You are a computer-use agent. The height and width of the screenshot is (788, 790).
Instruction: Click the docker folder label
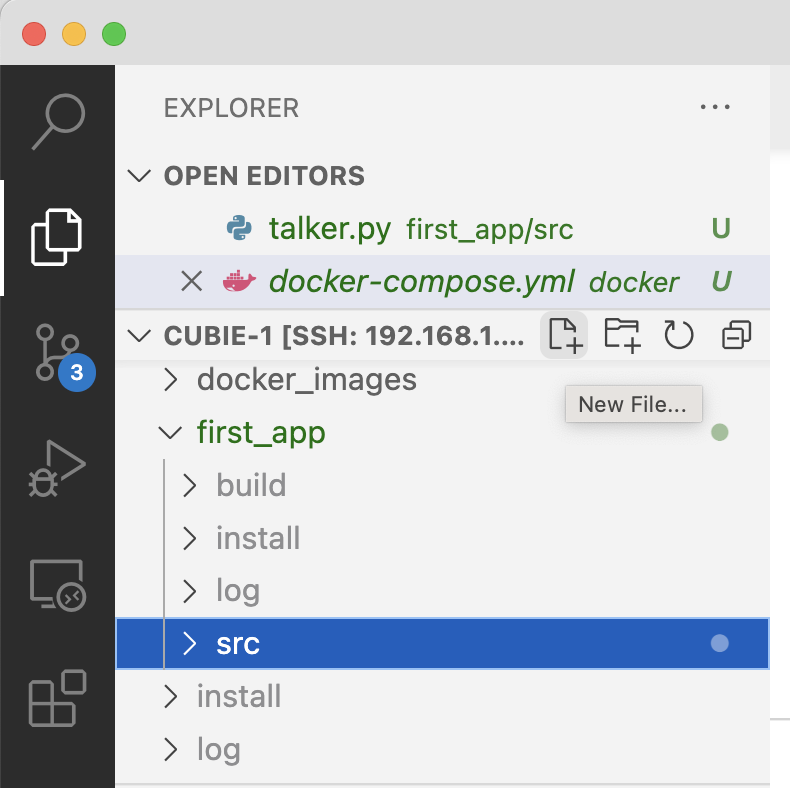pos(634,282)
